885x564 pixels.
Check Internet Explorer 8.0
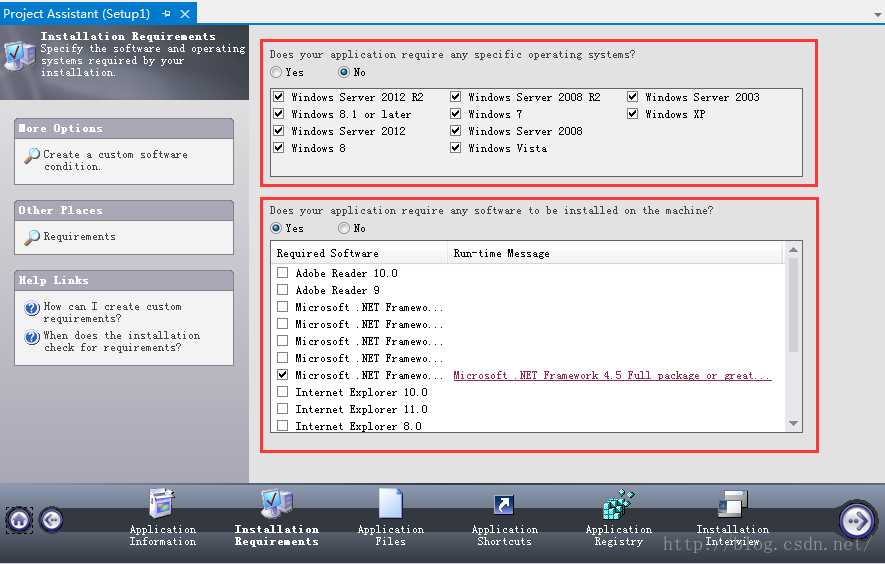(283, 425)
